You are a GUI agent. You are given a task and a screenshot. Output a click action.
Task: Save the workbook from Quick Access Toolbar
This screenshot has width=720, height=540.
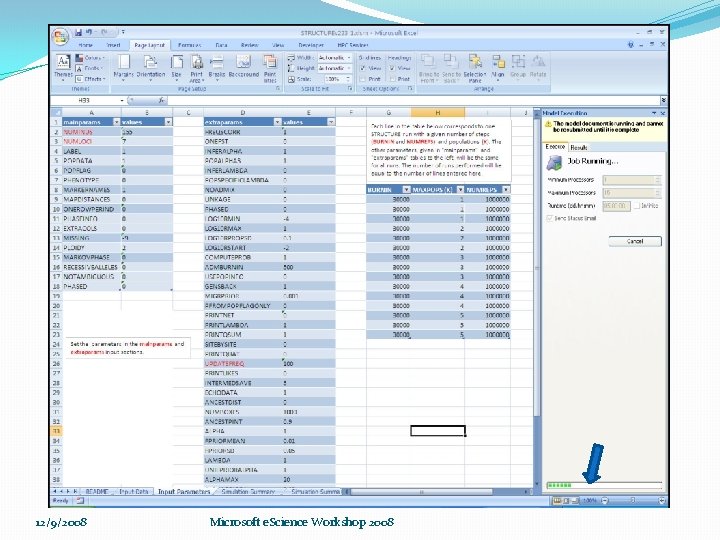point(78,32)
